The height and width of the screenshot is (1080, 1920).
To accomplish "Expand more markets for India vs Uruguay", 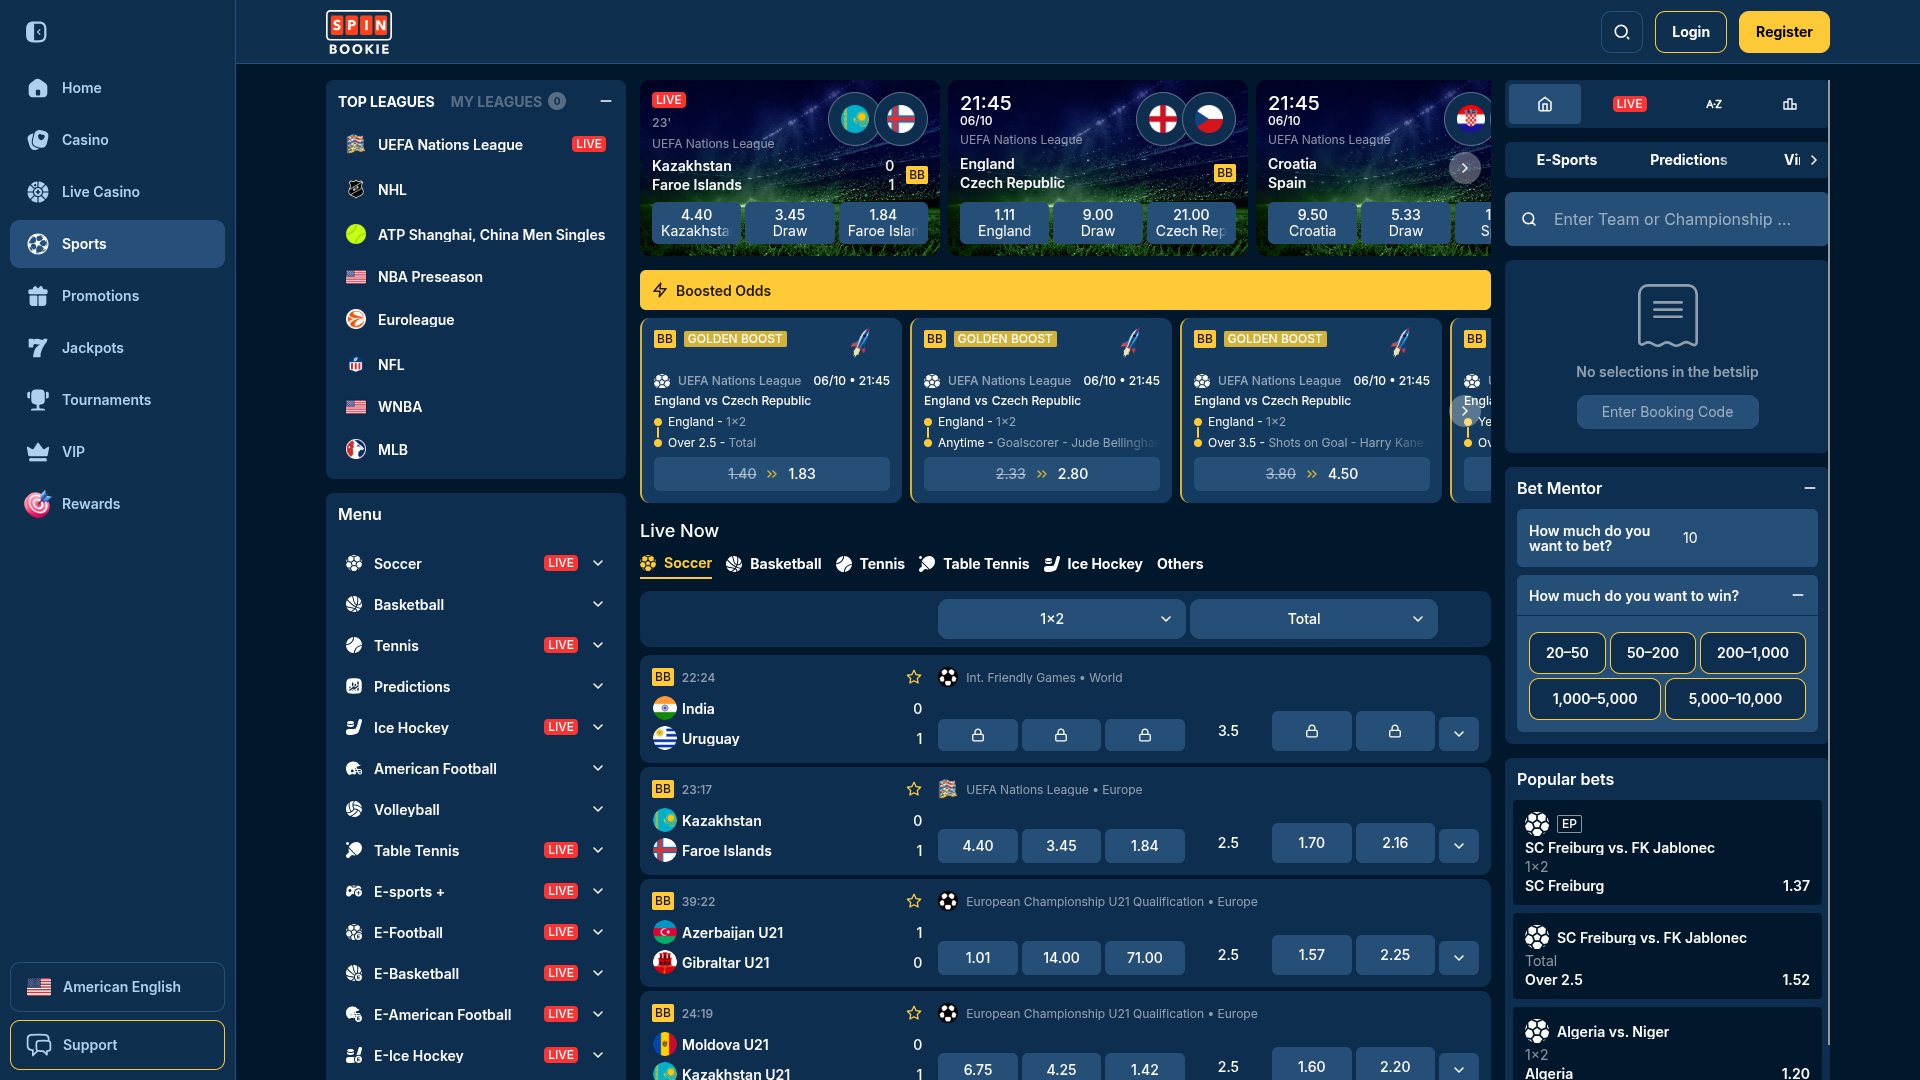I will pos(1459,734).
